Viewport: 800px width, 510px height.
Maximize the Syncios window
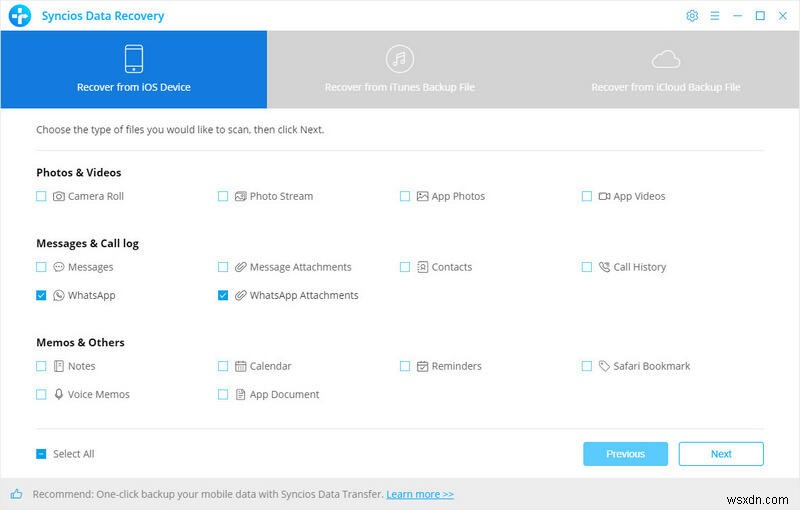click(760, 16)
